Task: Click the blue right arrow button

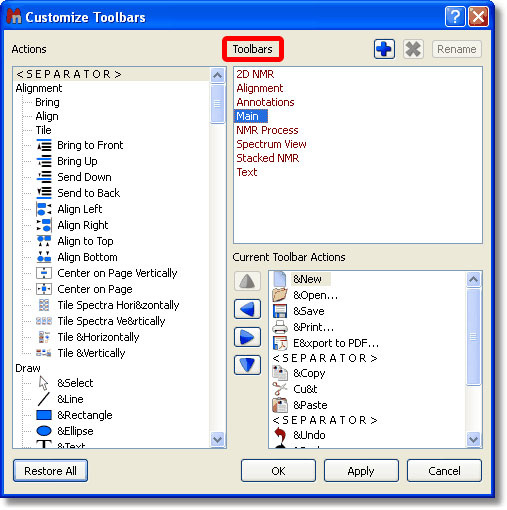Action: tap(247, 337)
